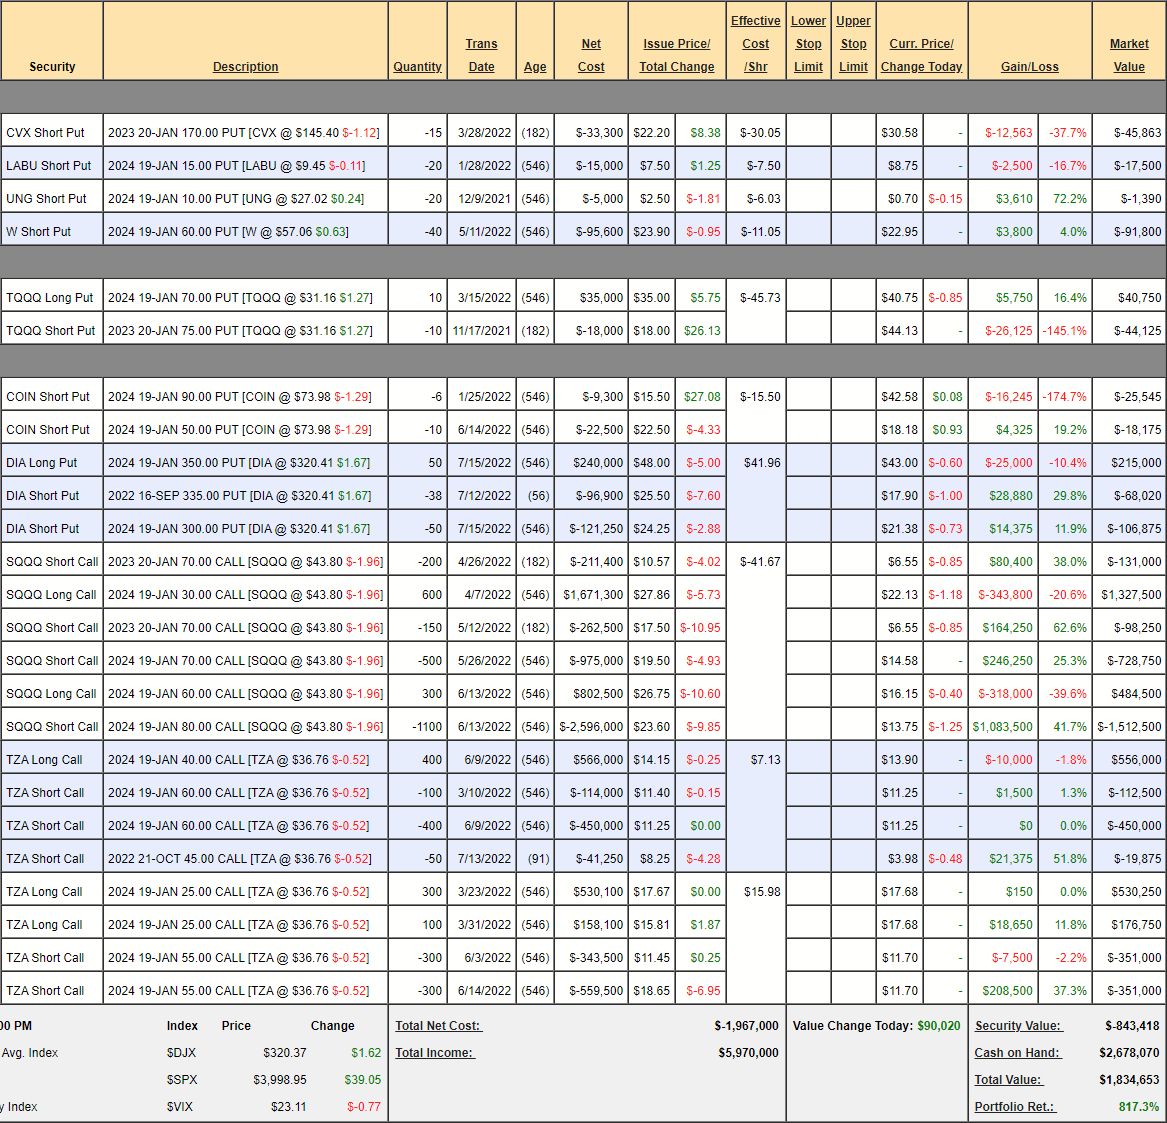Open the Cash on Hand label

pyautogui.click(x=1017, y=1053)
